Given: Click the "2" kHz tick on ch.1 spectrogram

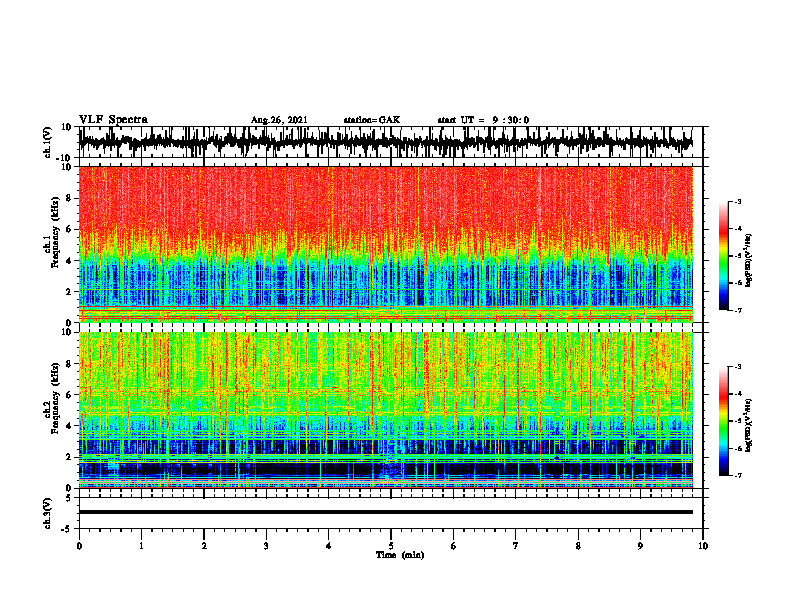Looking at the screenshot, I should [x=70, y=291].
